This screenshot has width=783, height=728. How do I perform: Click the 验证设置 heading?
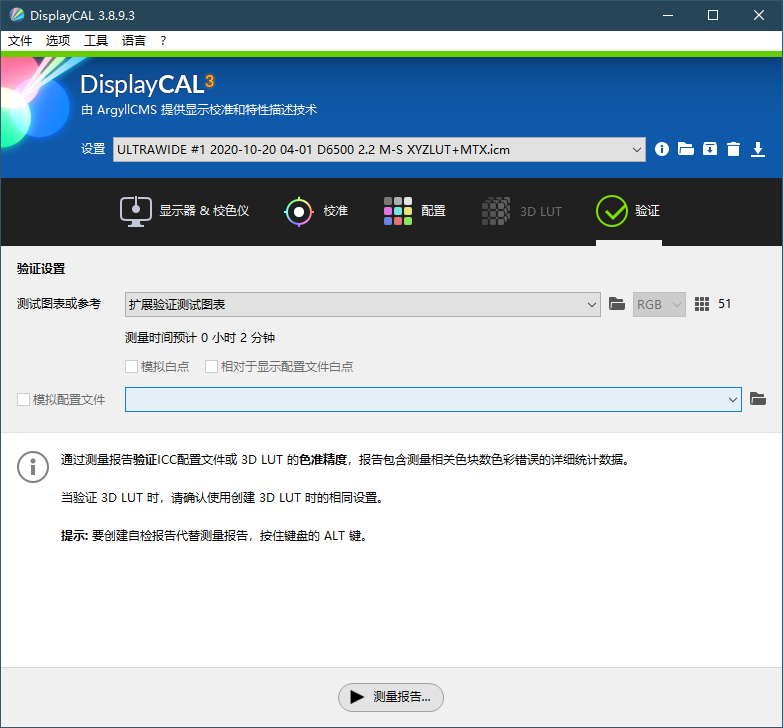pos(41,269)
